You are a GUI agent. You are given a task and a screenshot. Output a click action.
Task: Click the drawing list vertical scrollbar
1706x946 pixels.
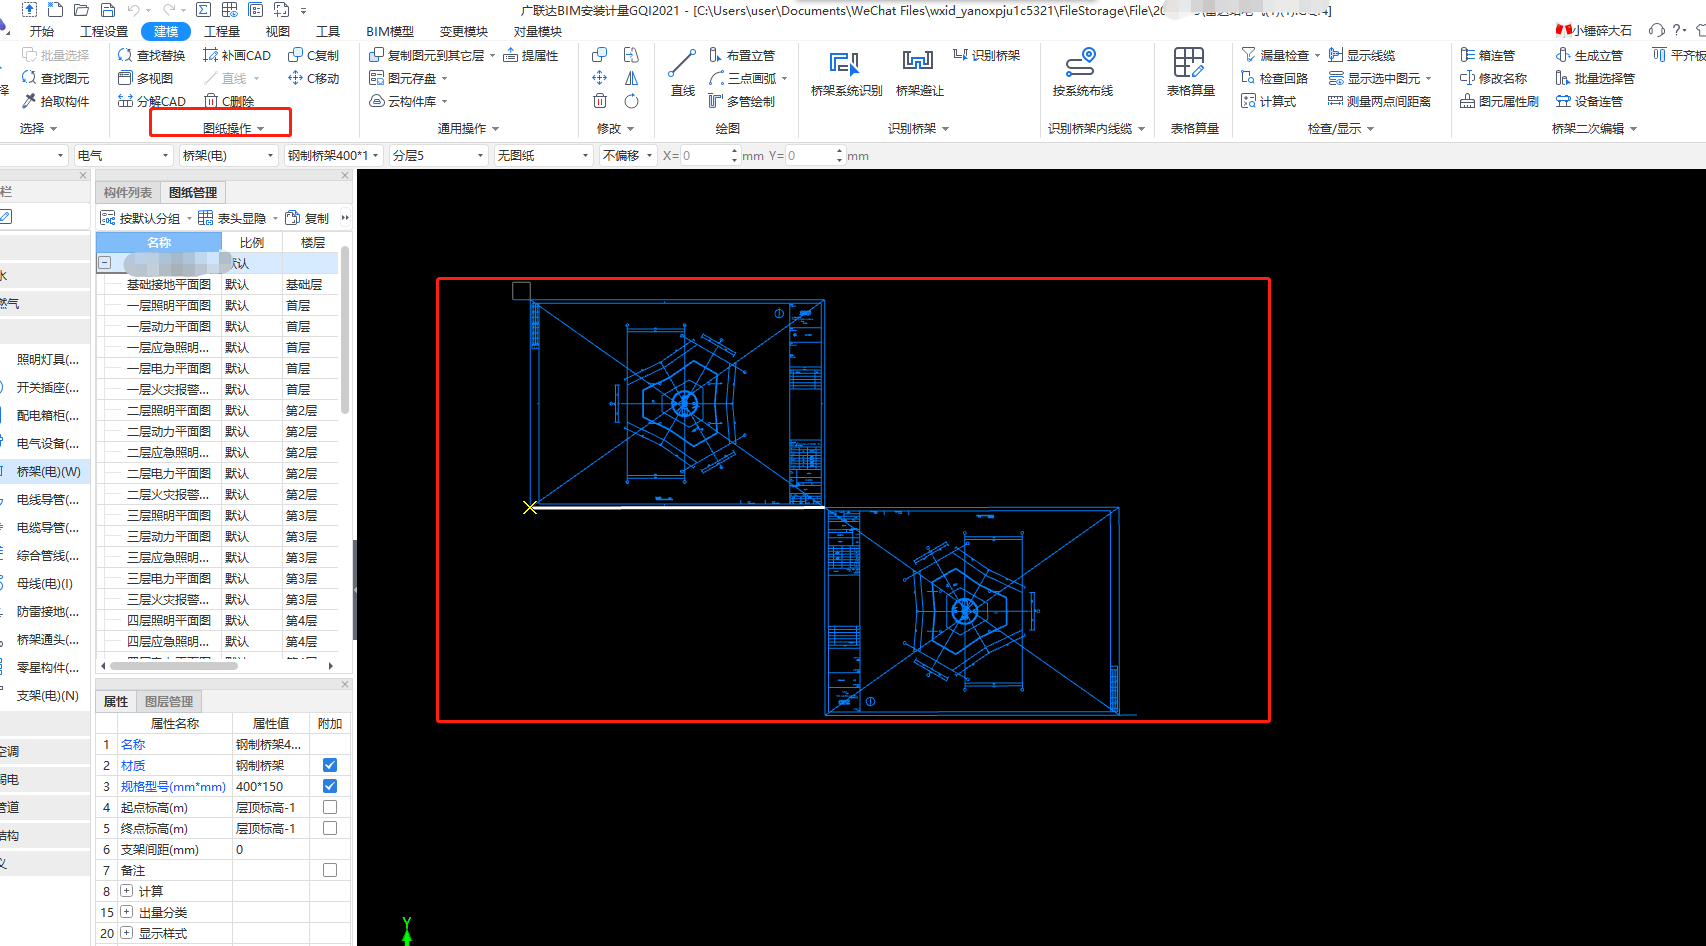[x=345, y=330]
